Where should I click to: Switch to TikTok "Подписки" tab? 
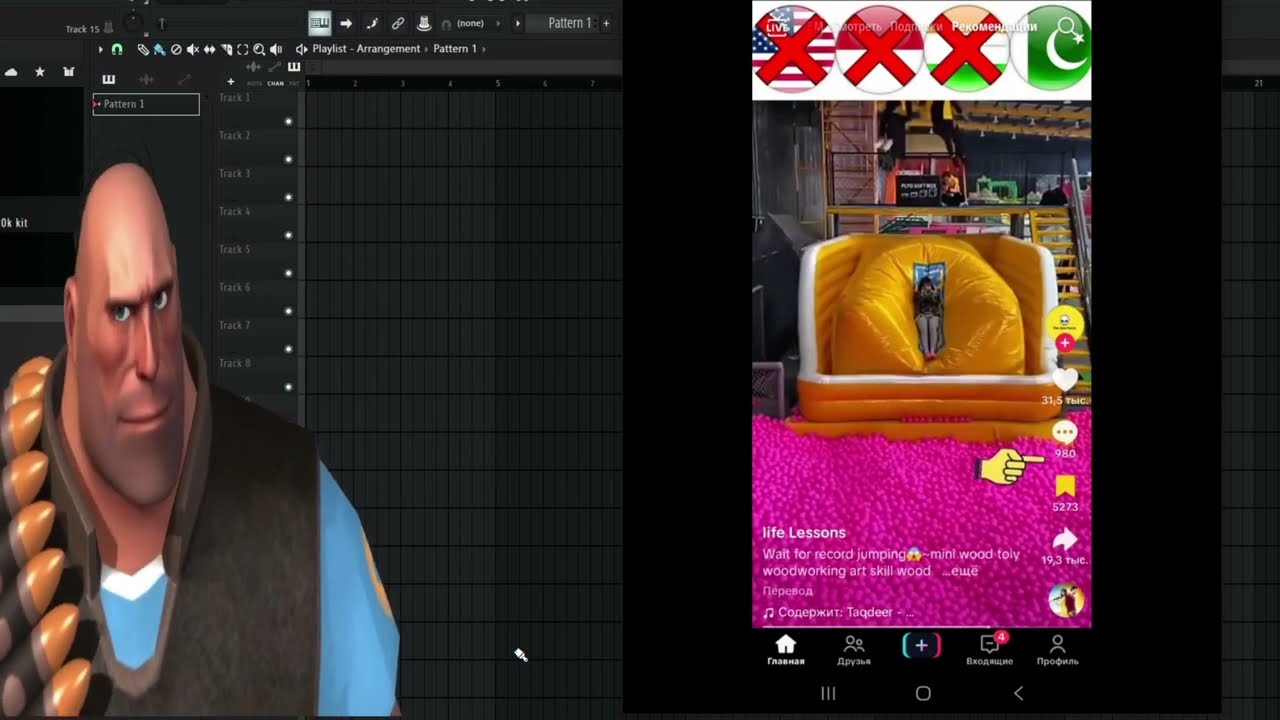point(918,27)
